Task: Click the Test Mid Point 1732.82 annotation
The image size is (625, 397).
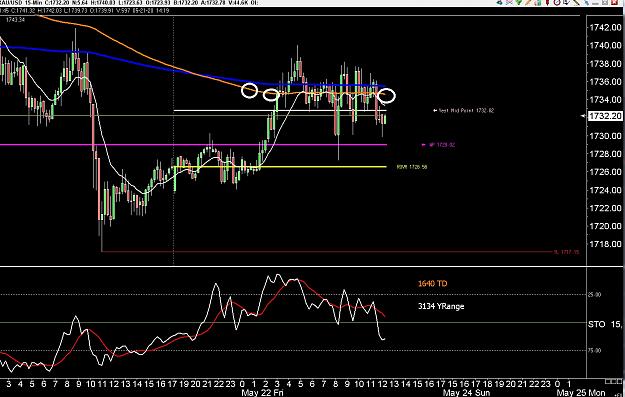Action: [x=464, y=110]
